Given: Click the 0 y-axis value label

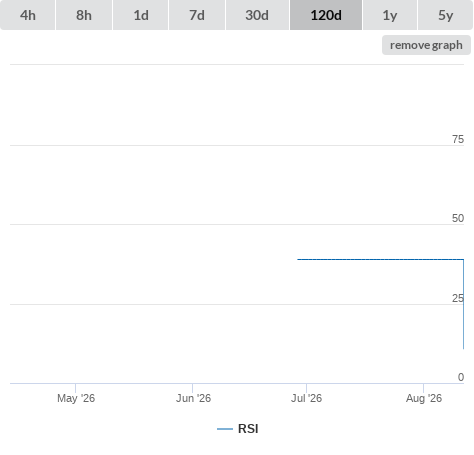Looking at the screenshot, I should (x=461, y=377).
